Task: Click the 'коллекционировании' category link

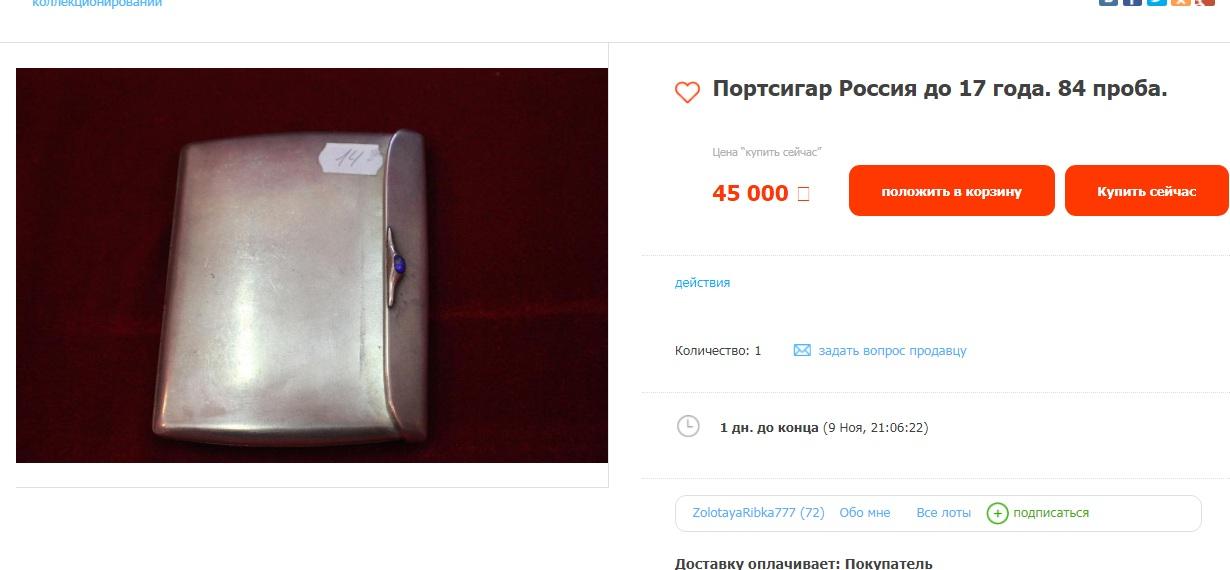Action: pos(97,4)
